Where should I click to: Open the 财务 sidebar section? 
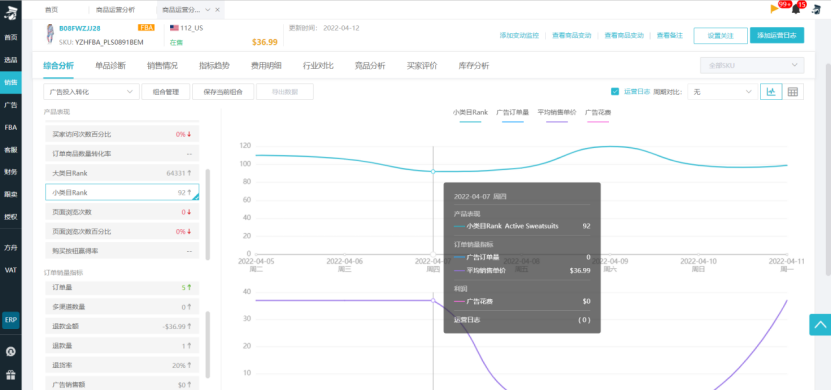click(11, 172)
